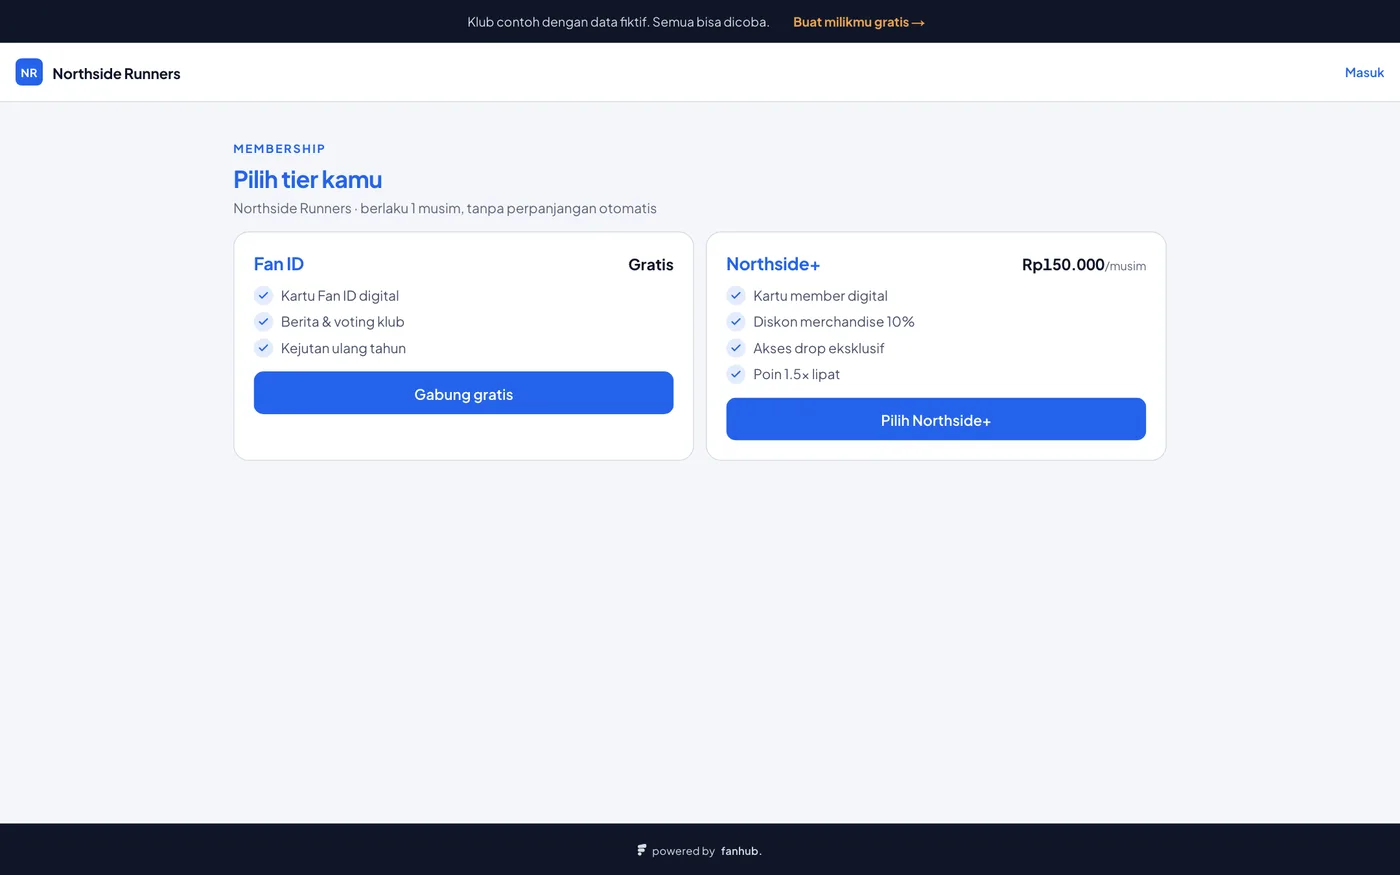
Task: Click the checkmark beside Kartu member digital
Action: pyautogui.click(x=736, y=295)
